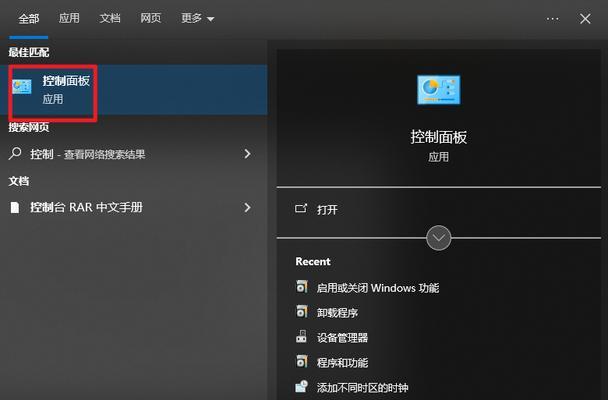This screenshot has height=400, width=608.
Task: Switch to the 全部 tab
Action: point(29,19)
